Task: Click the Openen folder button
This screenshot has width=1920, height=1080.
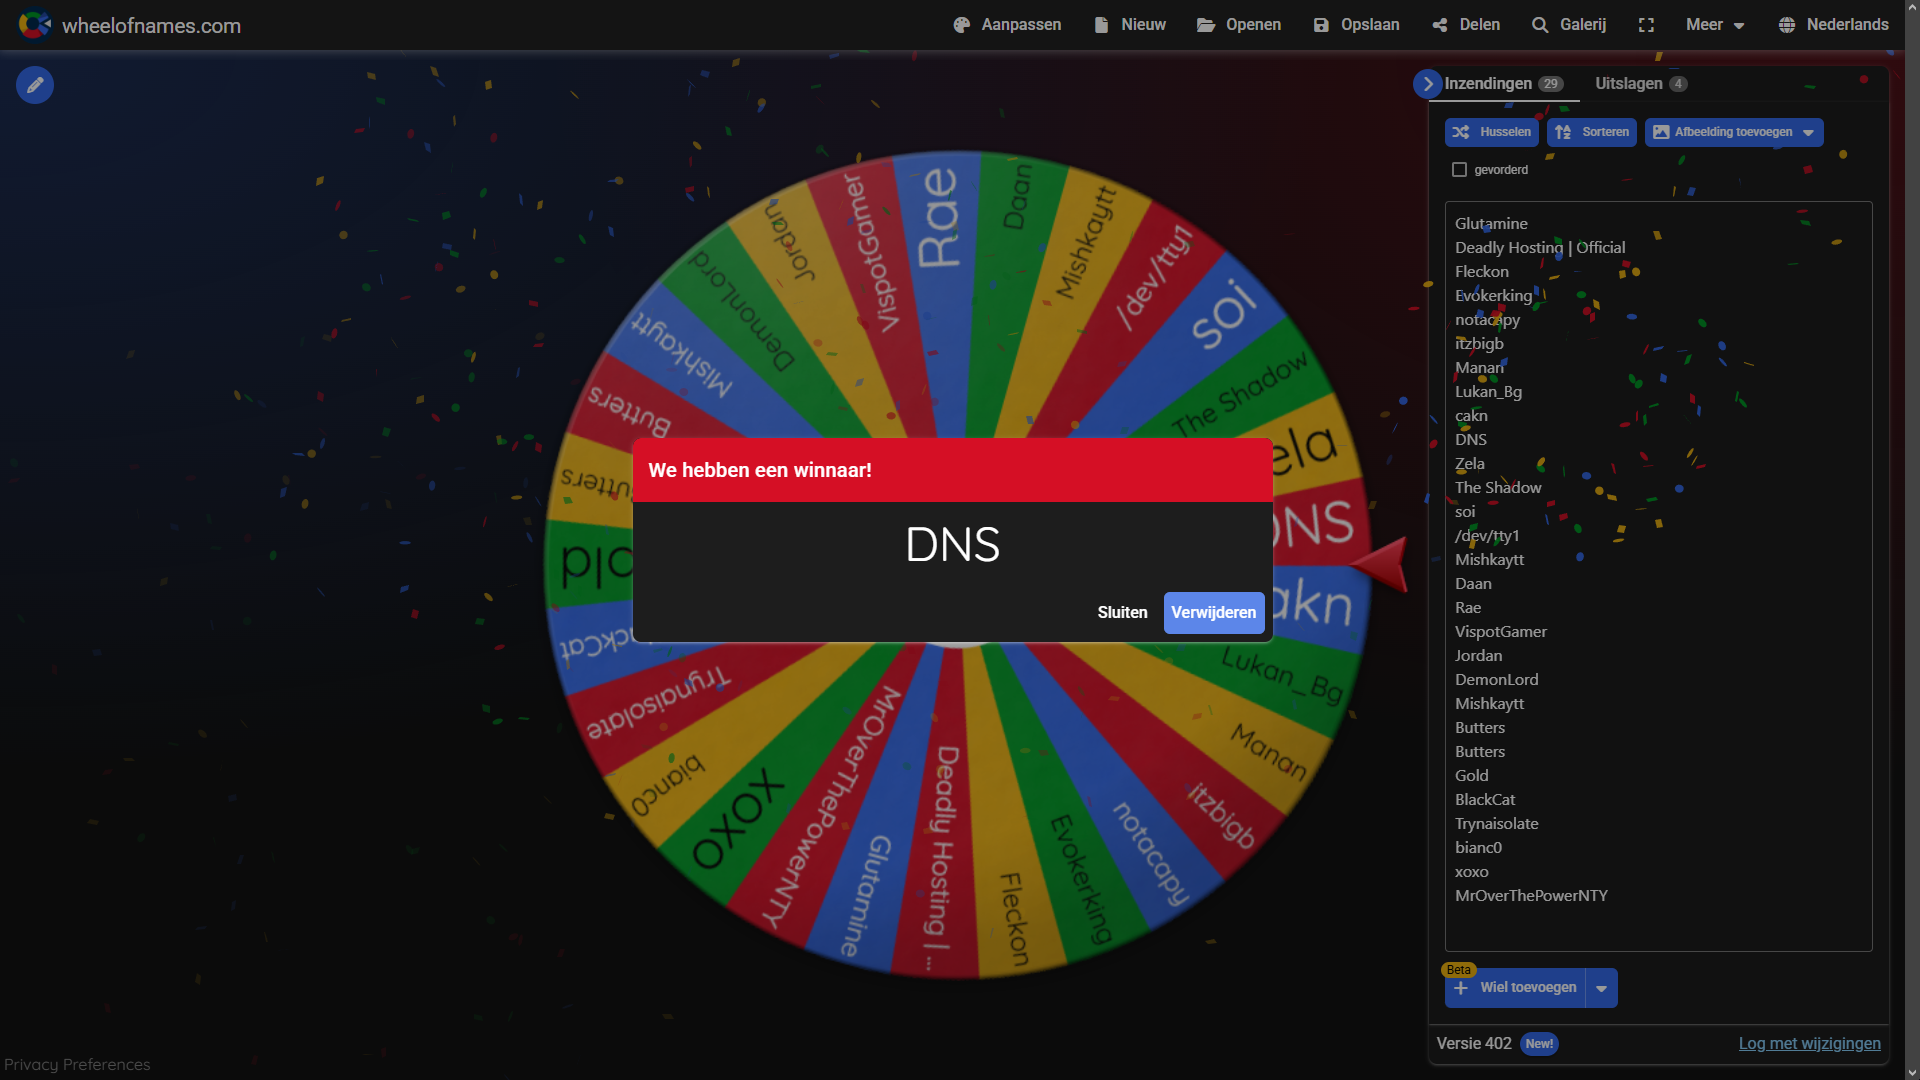Action: [x=1239, y=25]
